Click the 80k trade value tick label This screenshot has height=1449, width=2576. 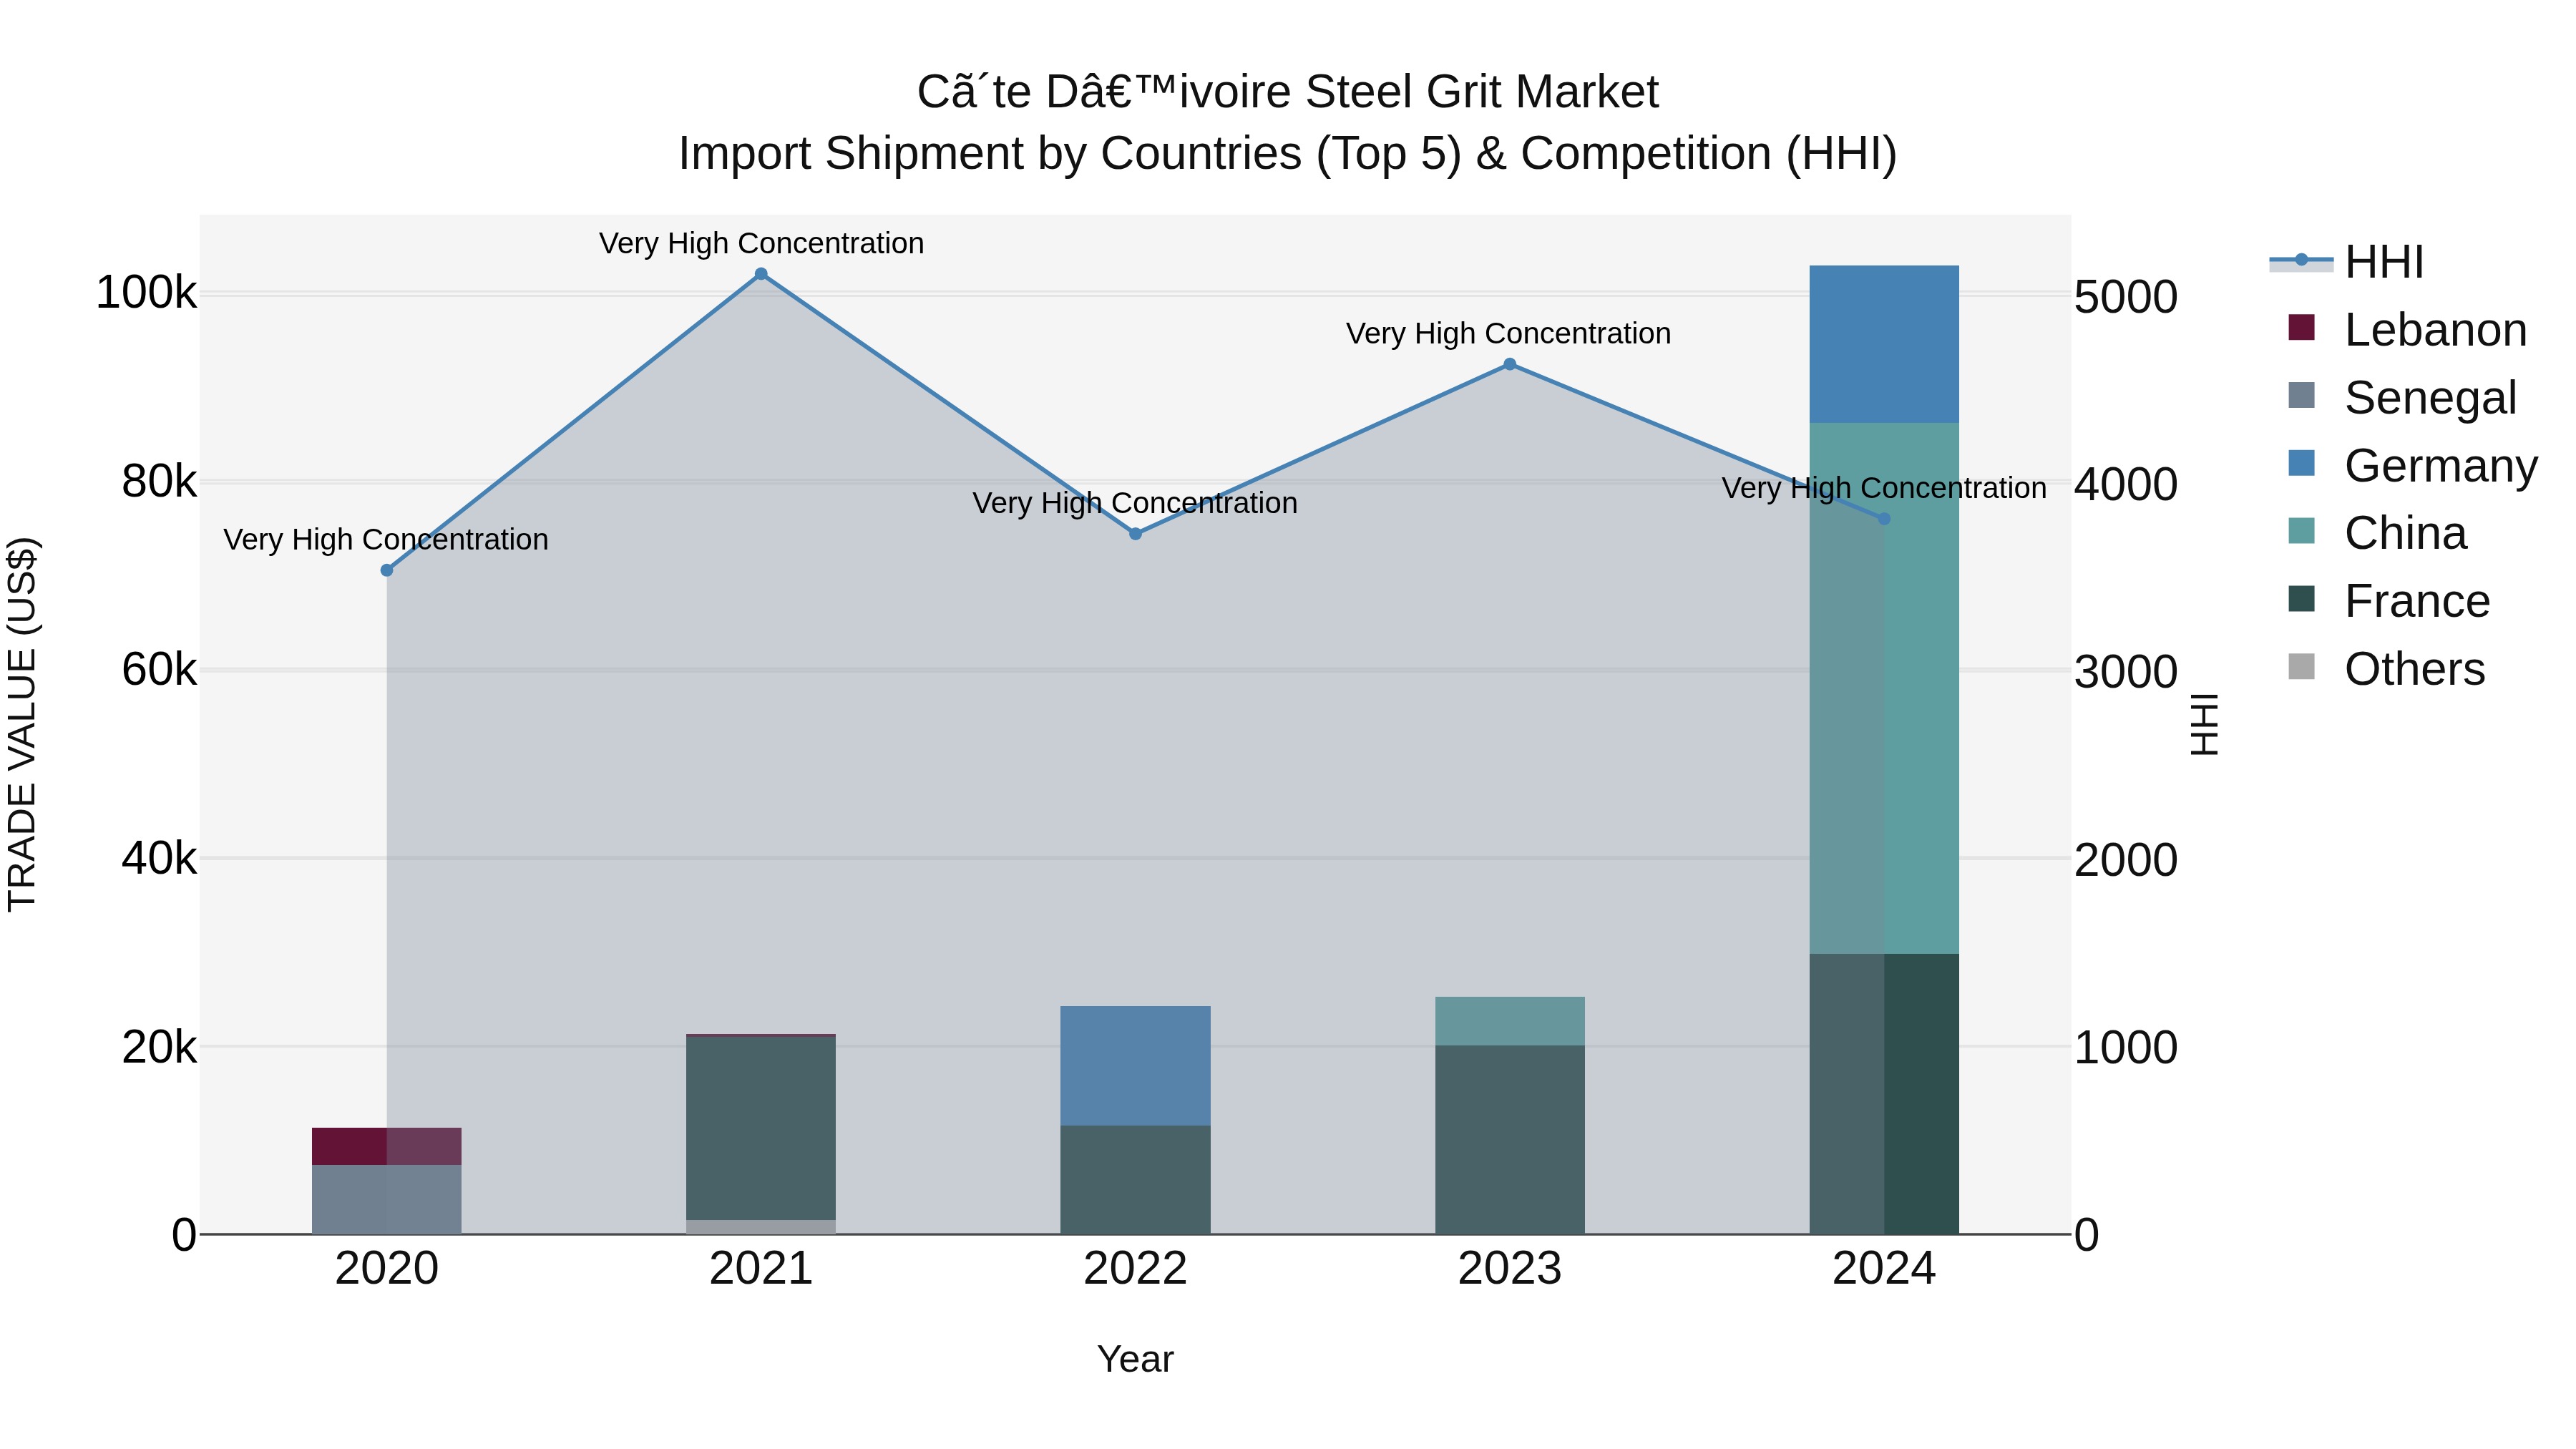point(159,482)
